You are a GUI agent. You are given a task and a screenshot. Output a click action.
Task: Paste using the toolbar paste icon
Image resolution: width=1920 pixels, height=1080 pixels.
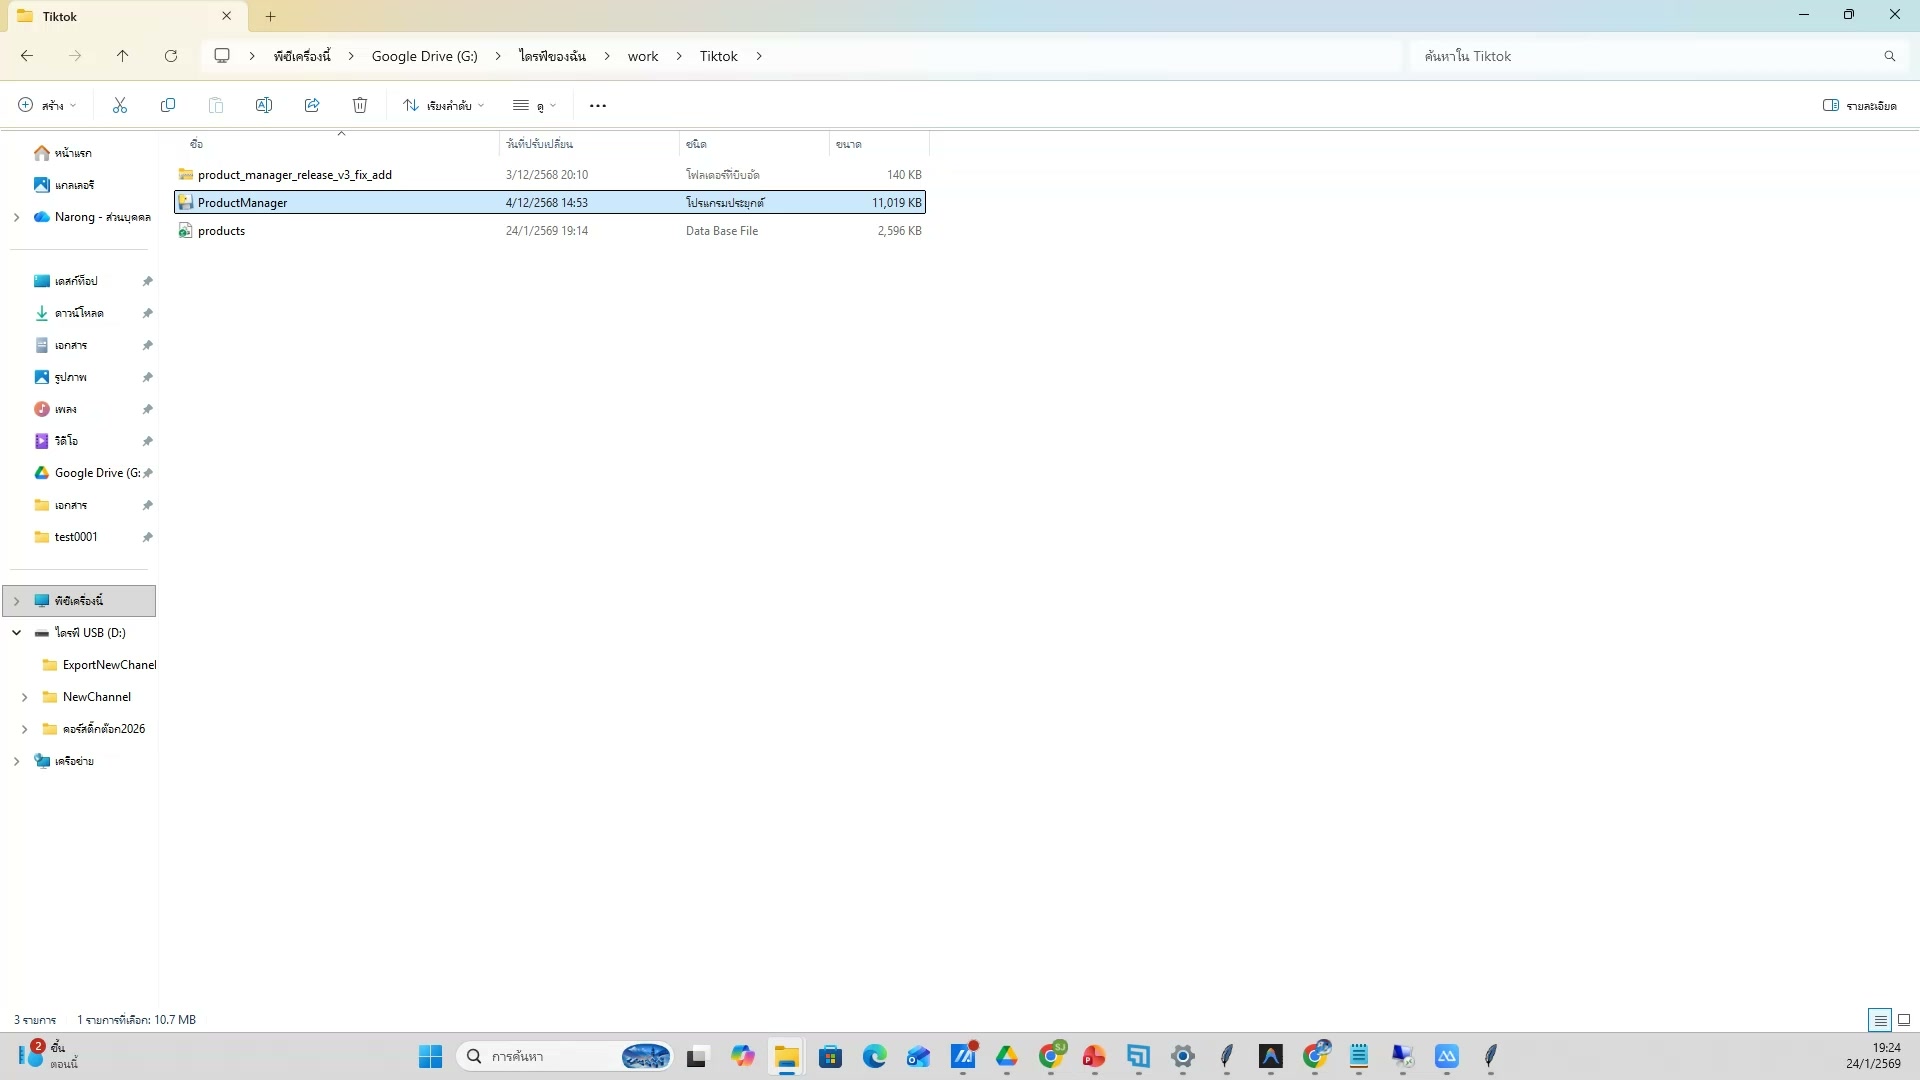click(216, 105)
